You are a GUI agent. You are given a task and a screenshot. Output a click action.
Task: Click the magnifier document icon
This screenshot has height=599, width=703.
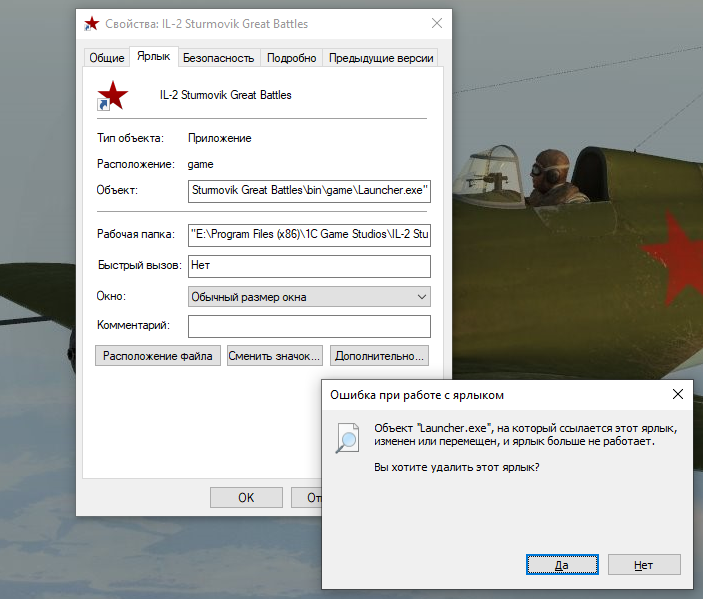347,438
